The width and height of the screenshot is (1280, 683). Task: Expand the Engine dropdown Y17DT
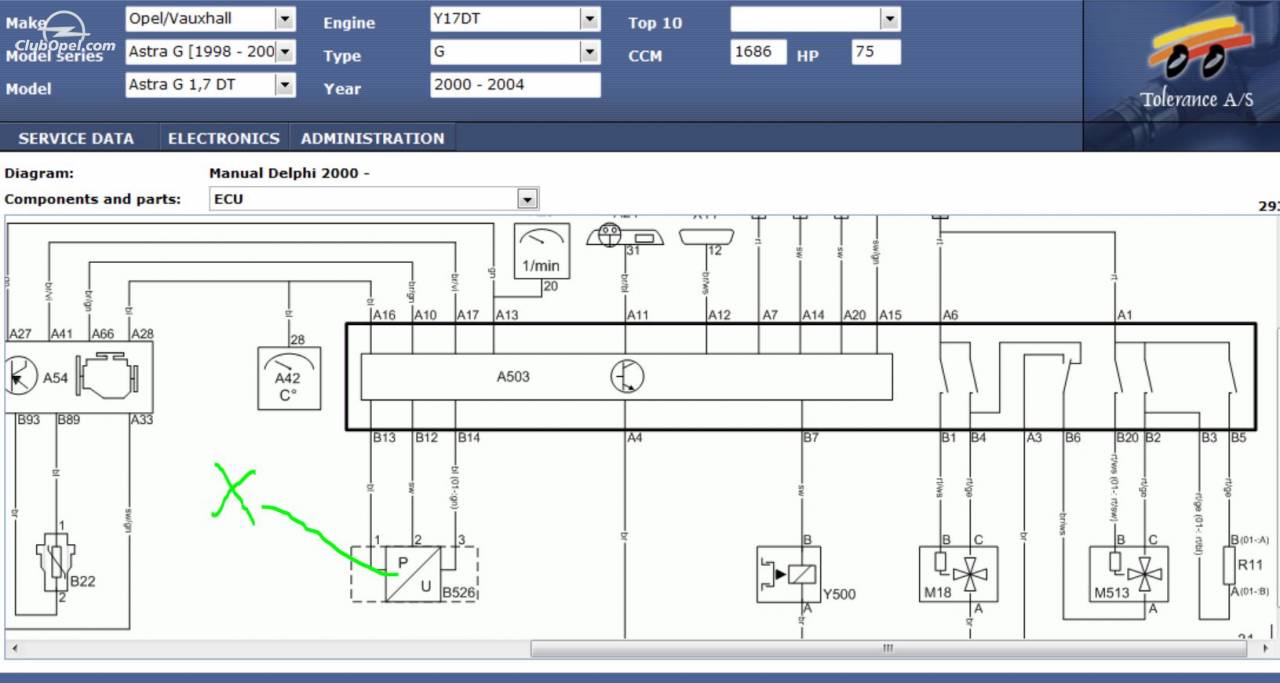[515, 18]
